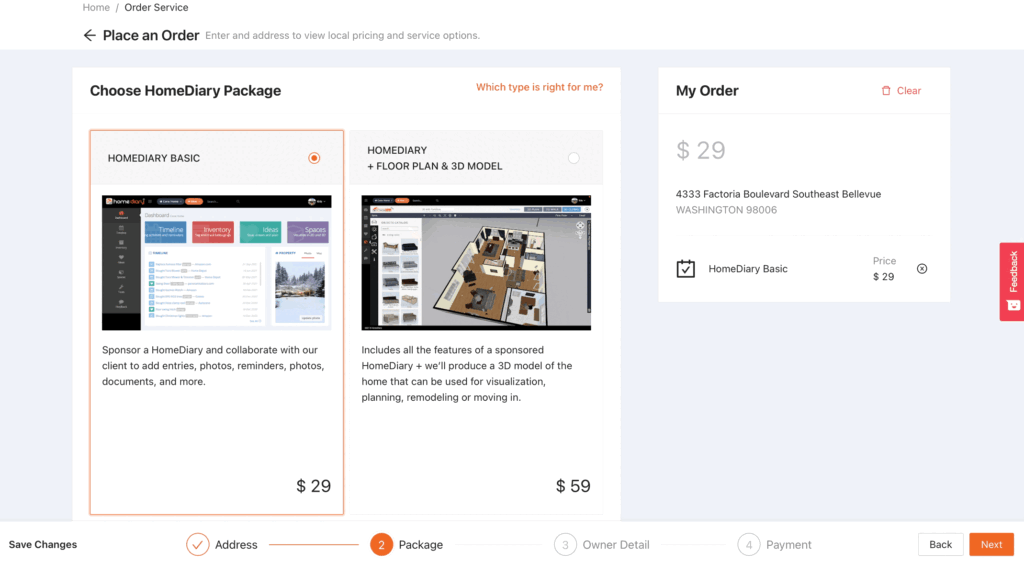Image resolution: width=1024 pixels, height=563 pixels.
Task: Open the Which type is right for me link
Action: (x=539, y=88)
